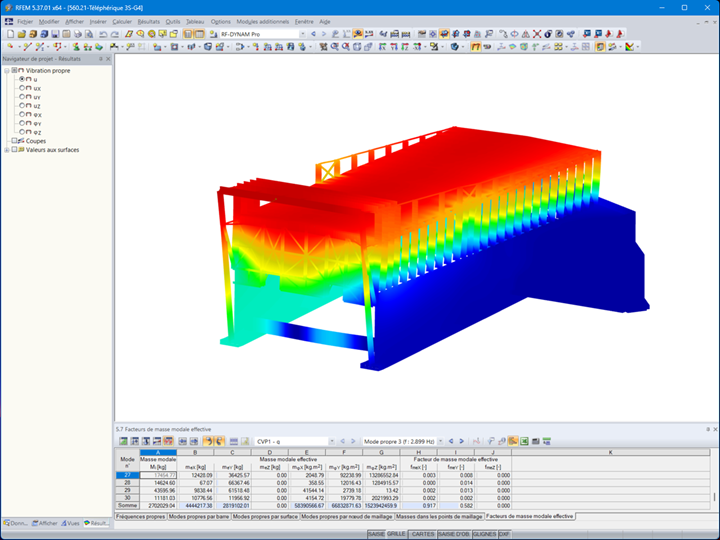Toggle GRILLE status bar button
The height and width of the screenshot is (540, 720).
[396, 534]
